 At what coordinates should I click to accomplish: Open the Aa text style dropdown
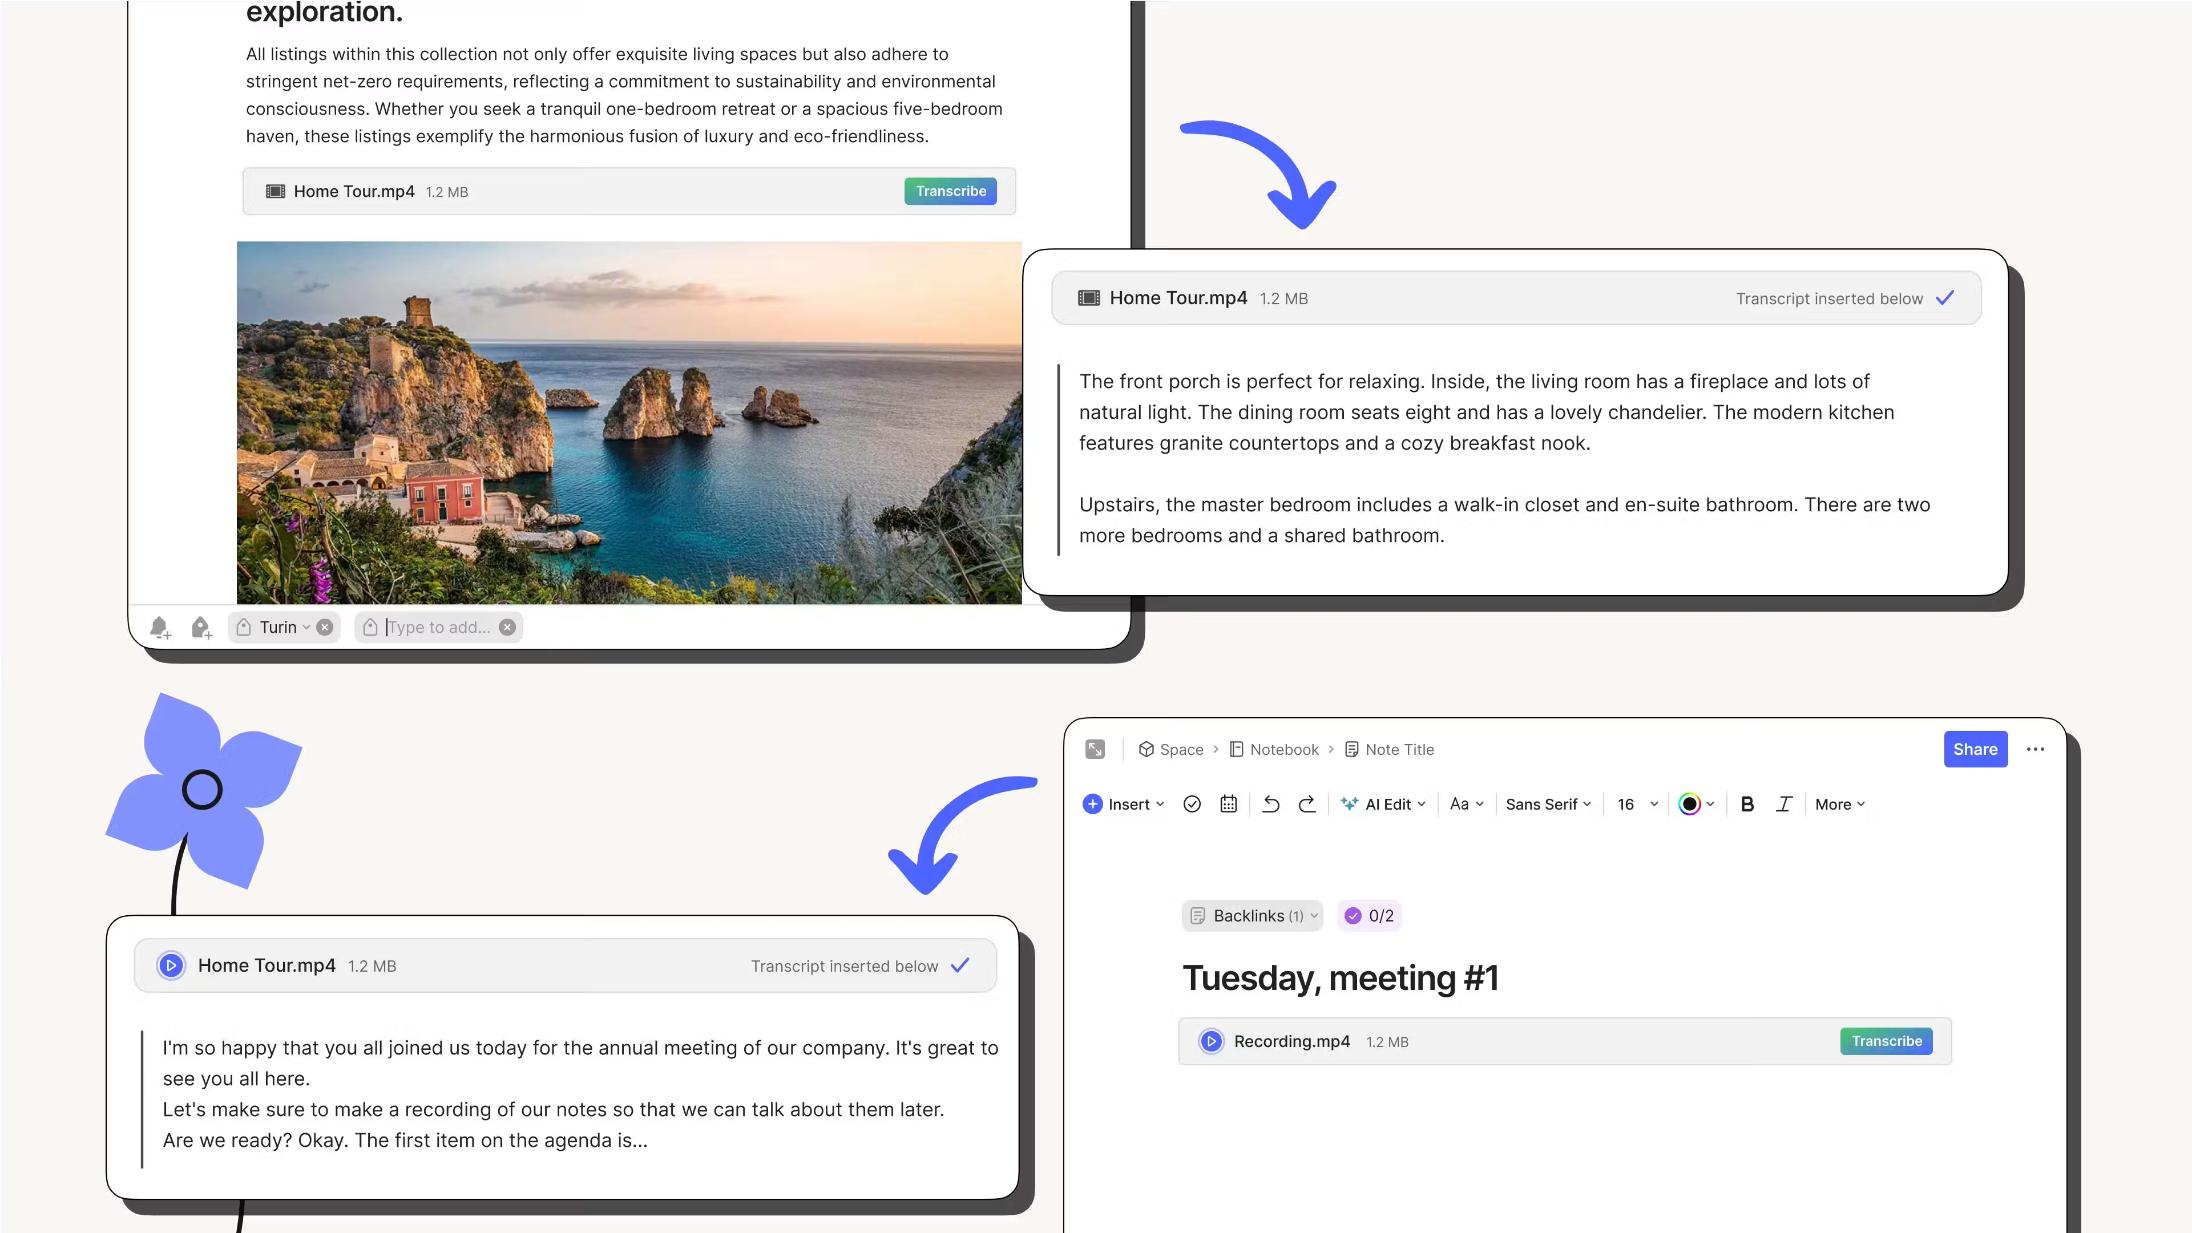1466,804
